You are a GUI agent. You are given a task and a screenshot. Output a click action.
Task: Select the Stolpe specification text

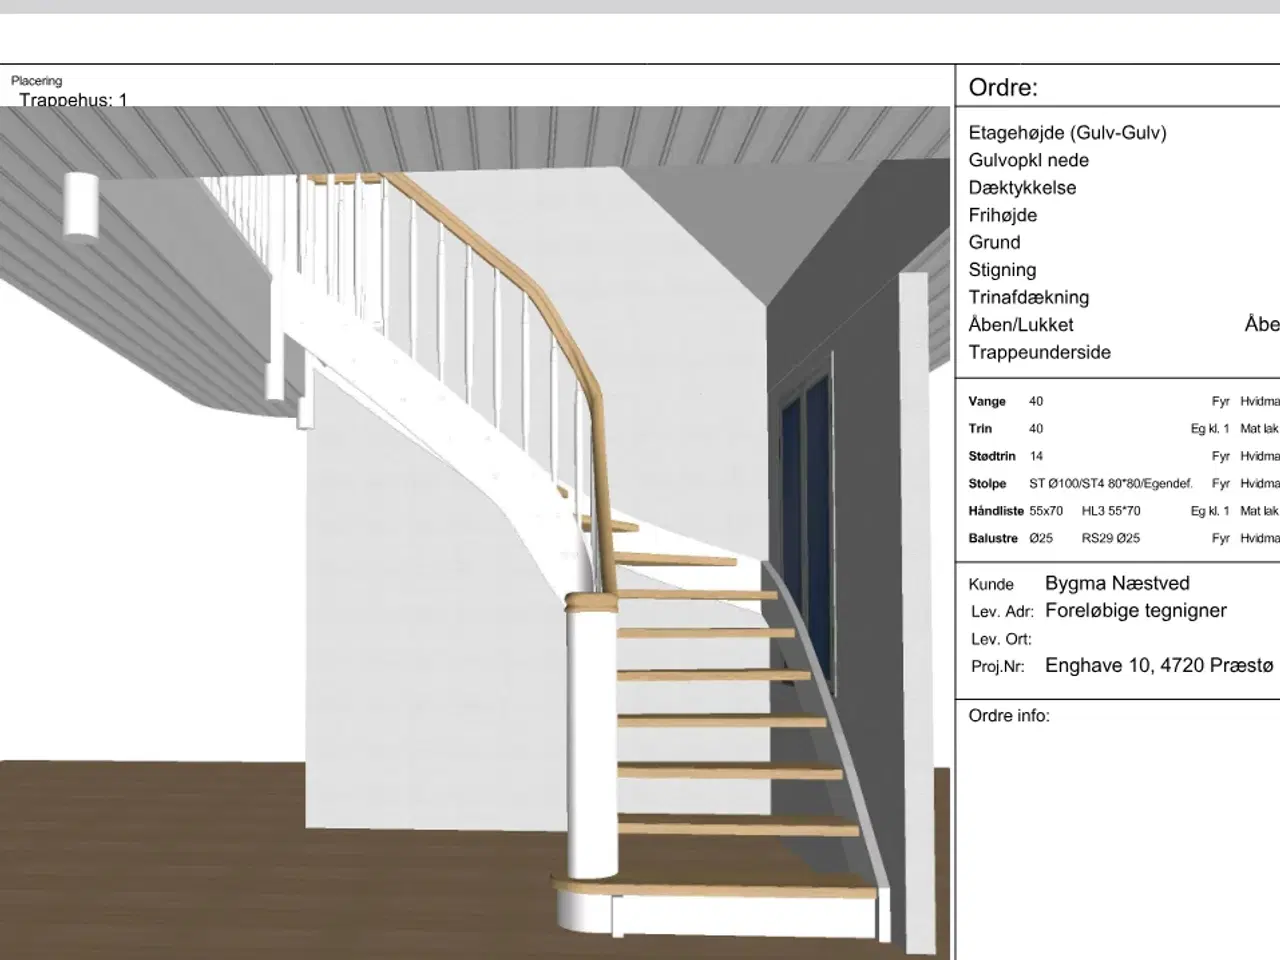coord(1110,484)
